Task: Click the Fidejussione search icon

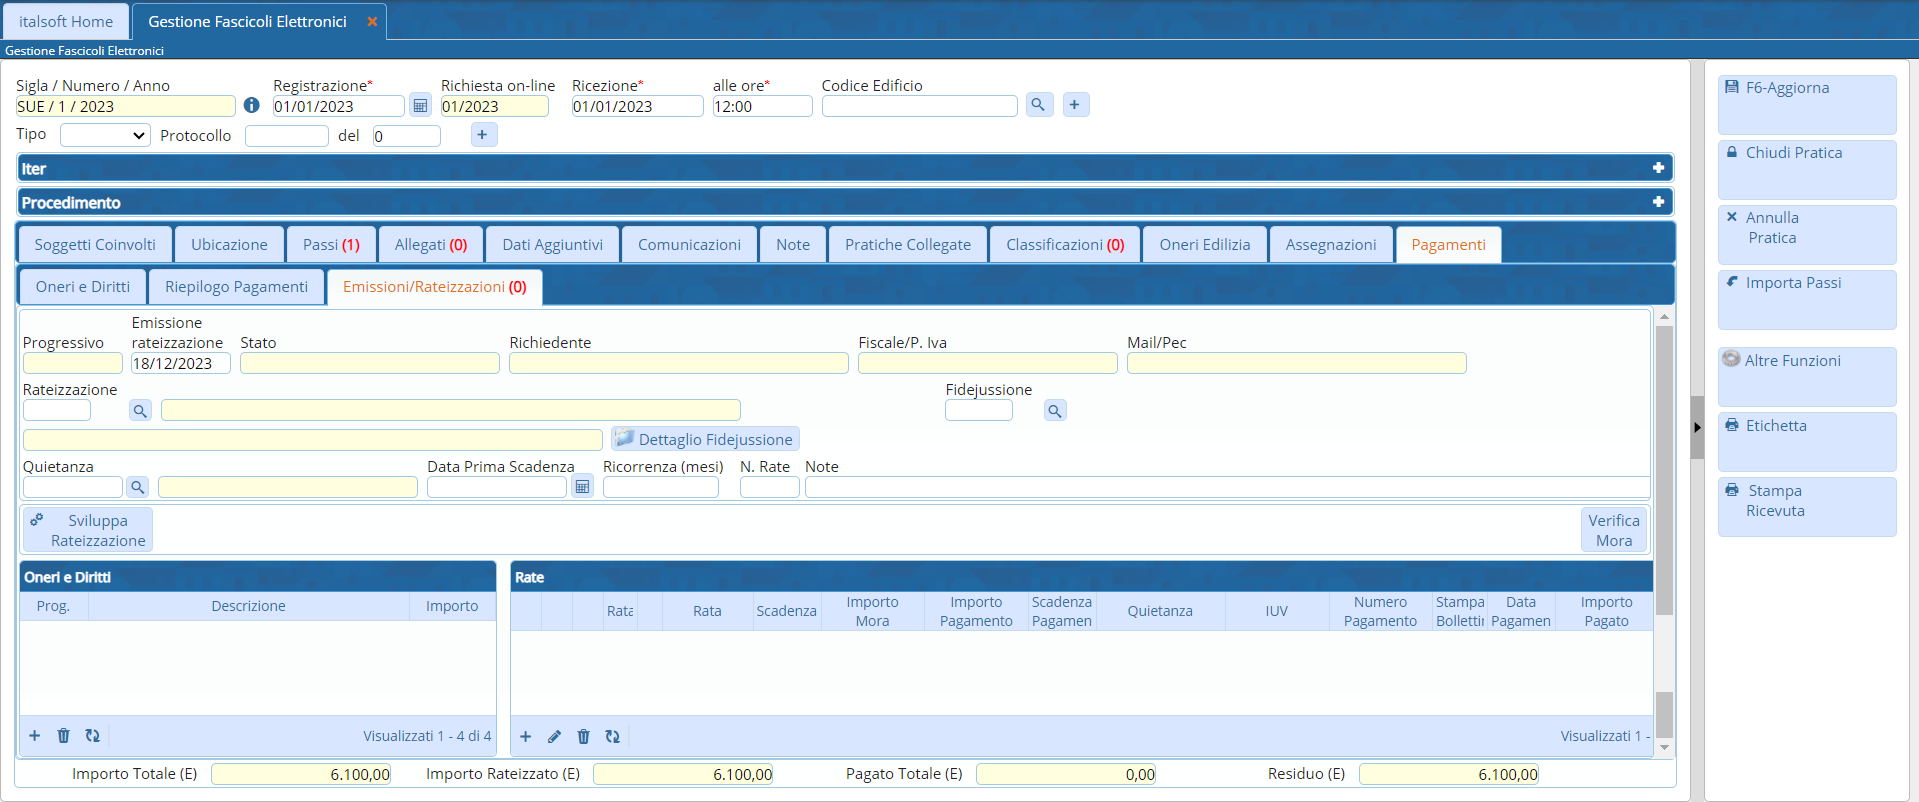Action: pos(1055,410)
